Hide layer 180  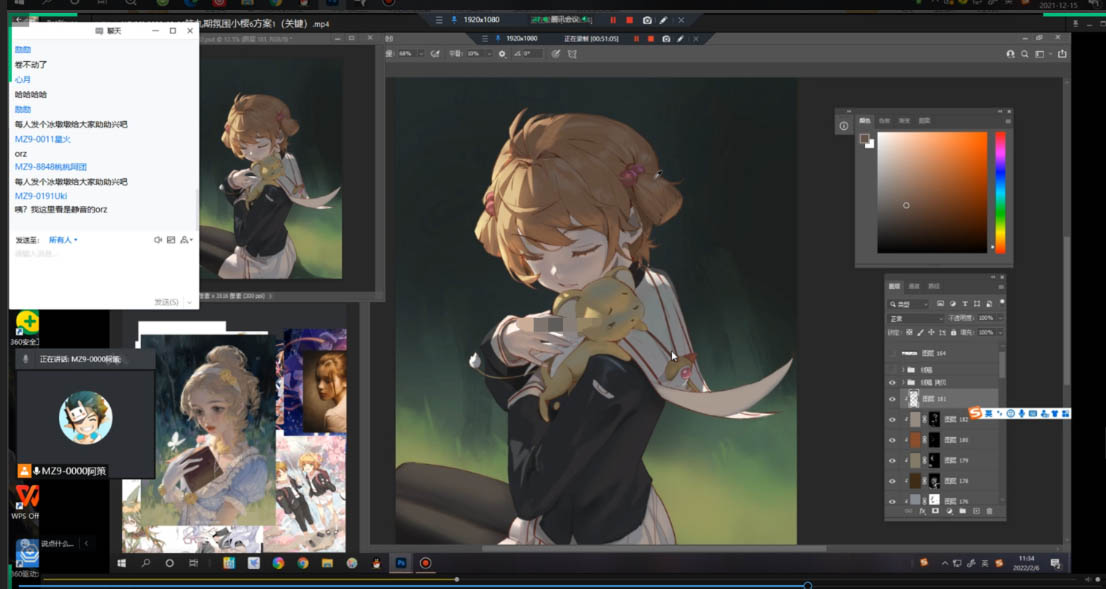[x=892, y=440]
